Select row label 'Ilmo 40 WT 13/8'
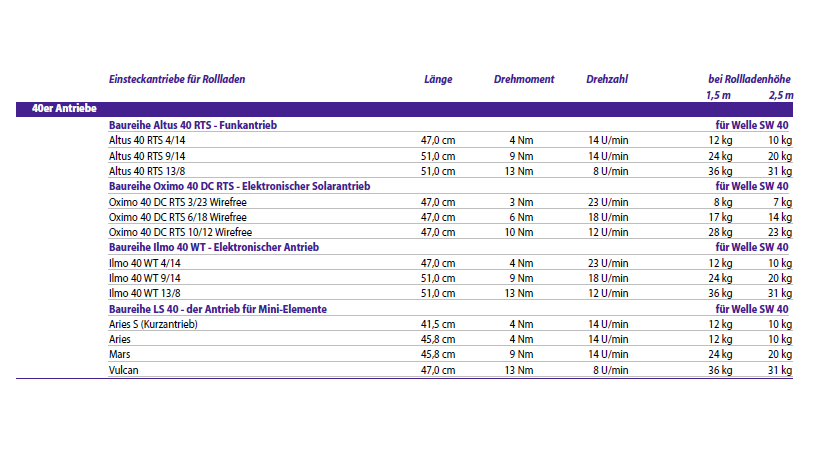The image size is (826, 450). 144,294
